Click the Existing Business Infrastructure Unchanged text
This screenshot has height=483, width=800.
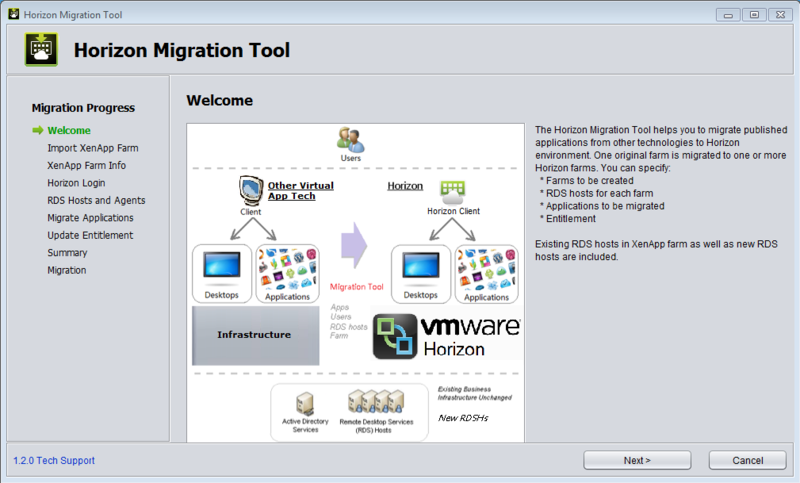point(474,393)
